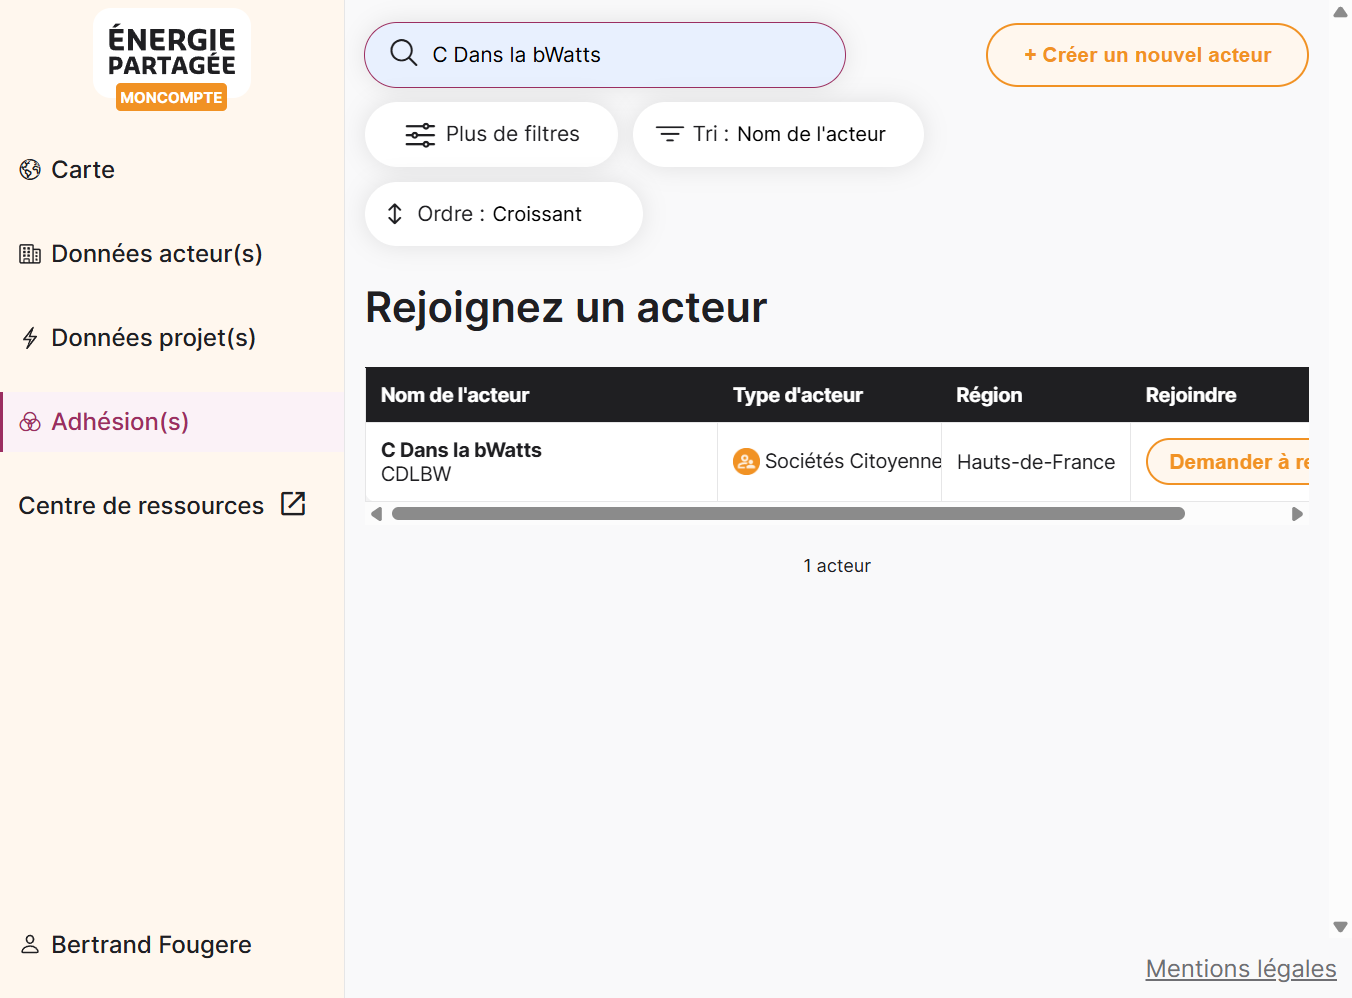Click the table's horizontal scrollbar thumb
Image resolution: width=1352 pixels, height=998 pixels.
(788, 514)
